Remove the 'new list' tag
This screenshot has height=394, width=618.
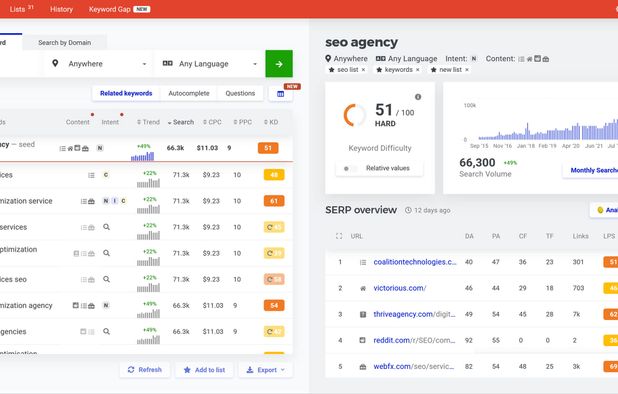tap(467, 70)
